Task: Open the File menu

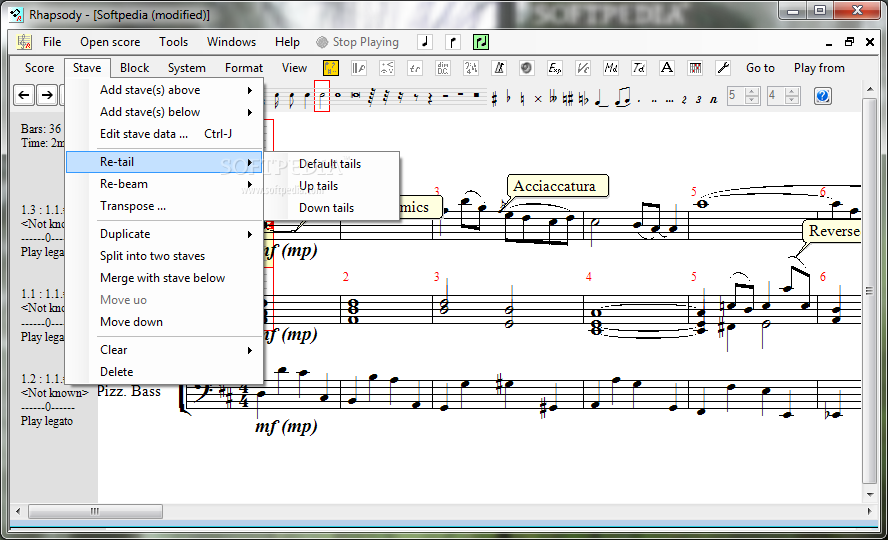Action: point(52,42)
